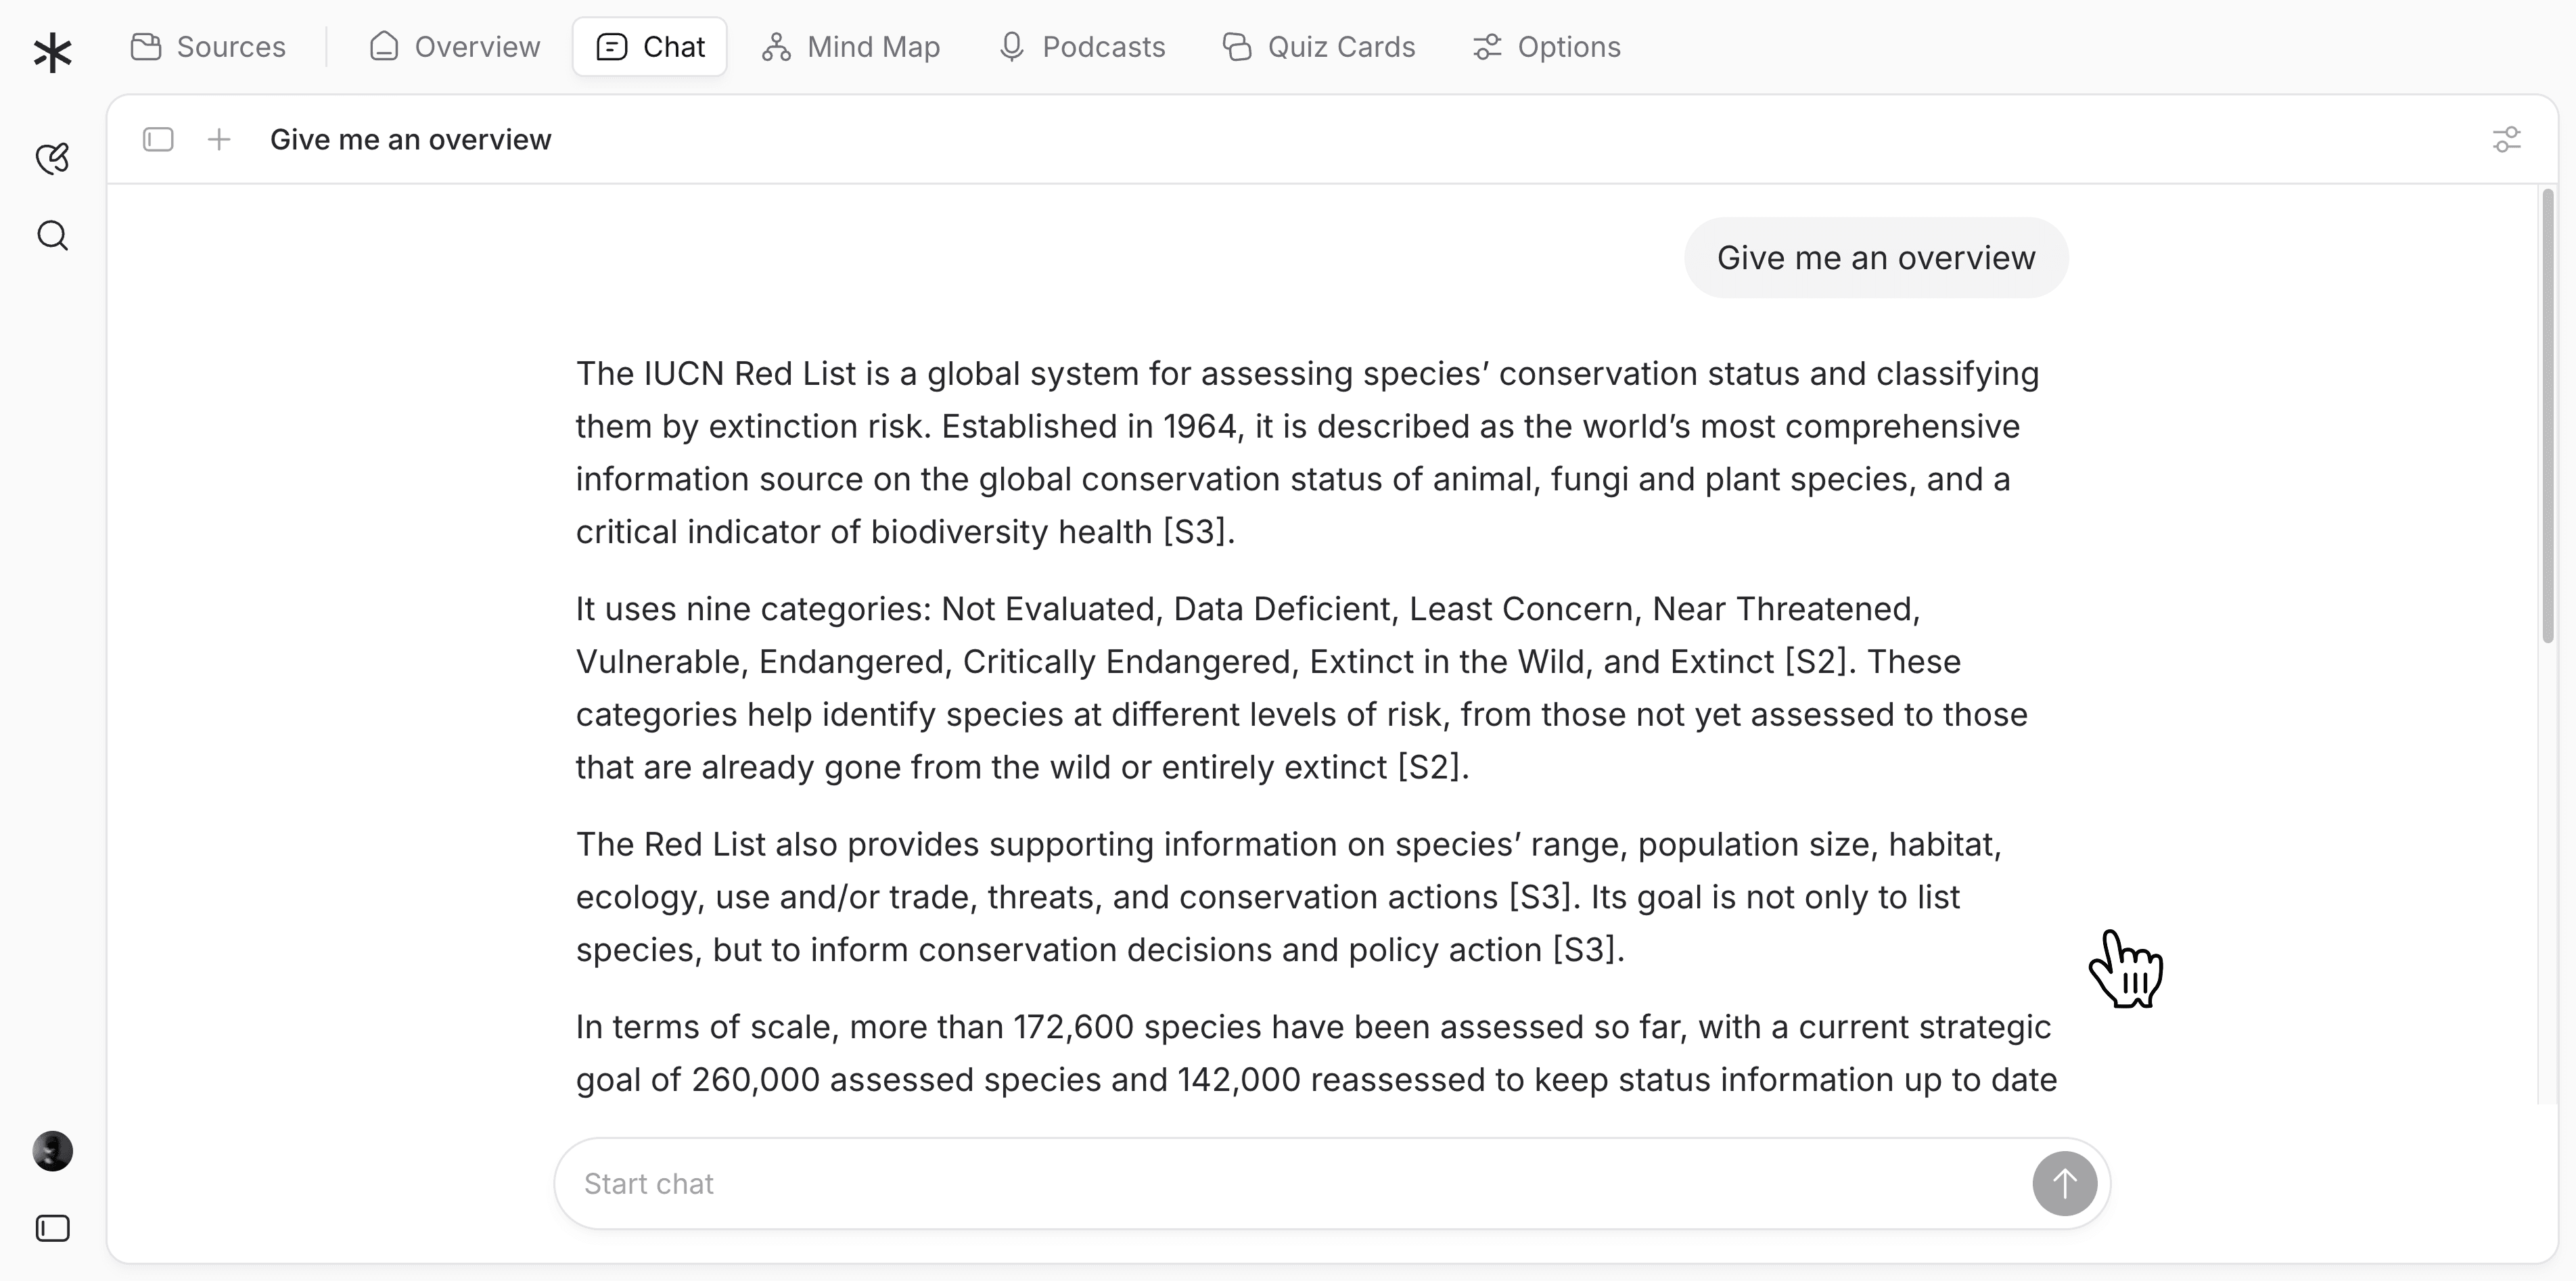This screenshot has height=1281, width=2576.
Task: Toggle the chat list panel icon
Action: click(x=158, y=139)
